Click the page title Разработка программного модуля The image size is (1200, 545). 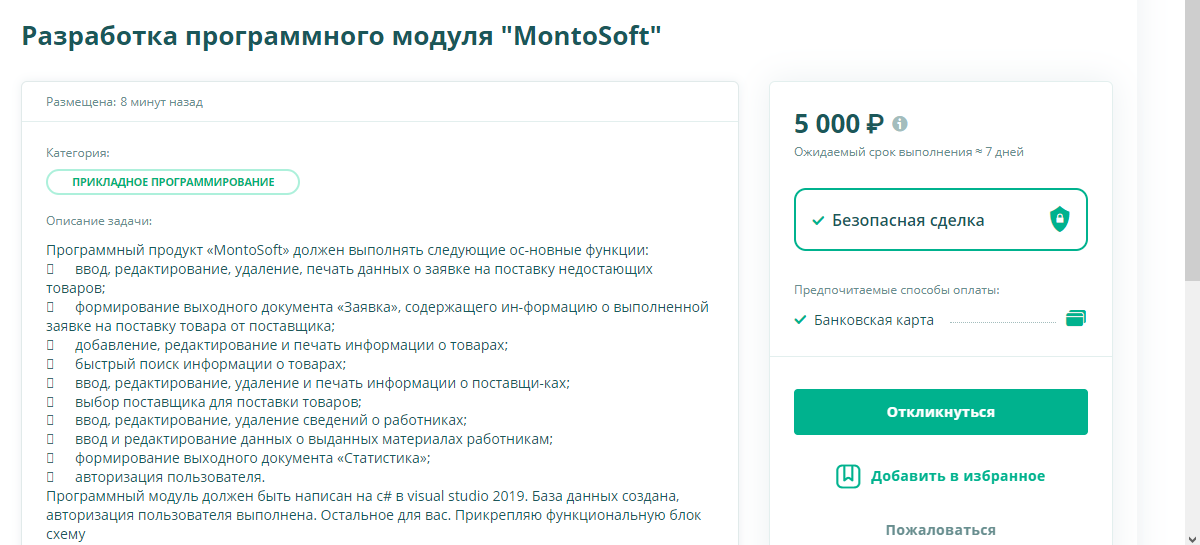click(x=342, y=36)
